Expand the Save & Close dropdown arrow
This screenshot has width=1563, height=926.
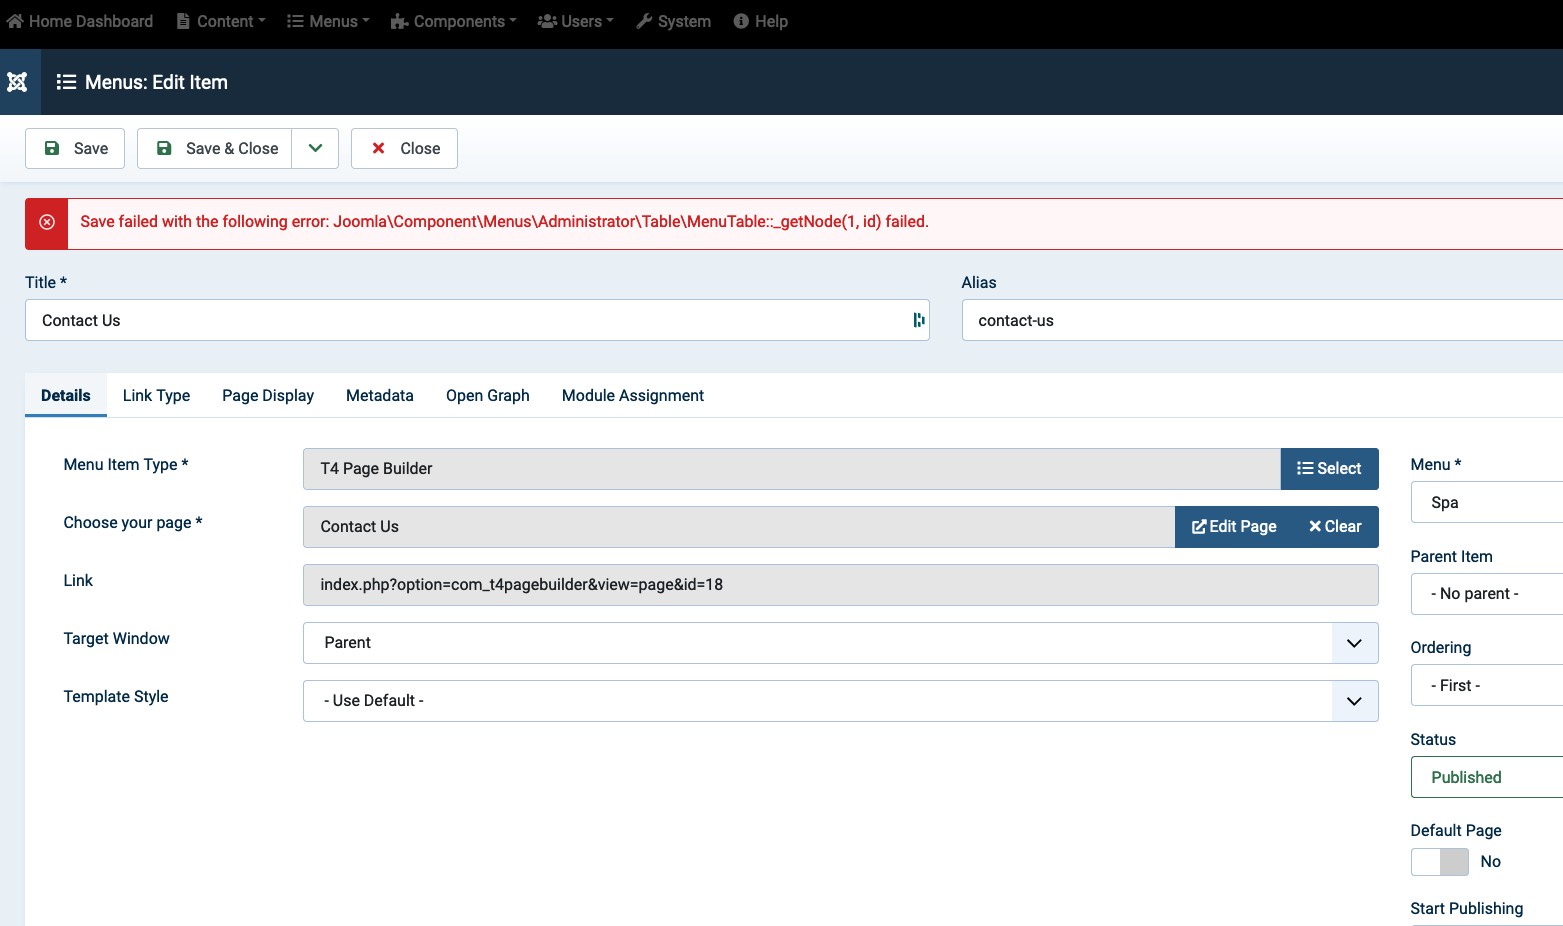[x=315, y=148]
